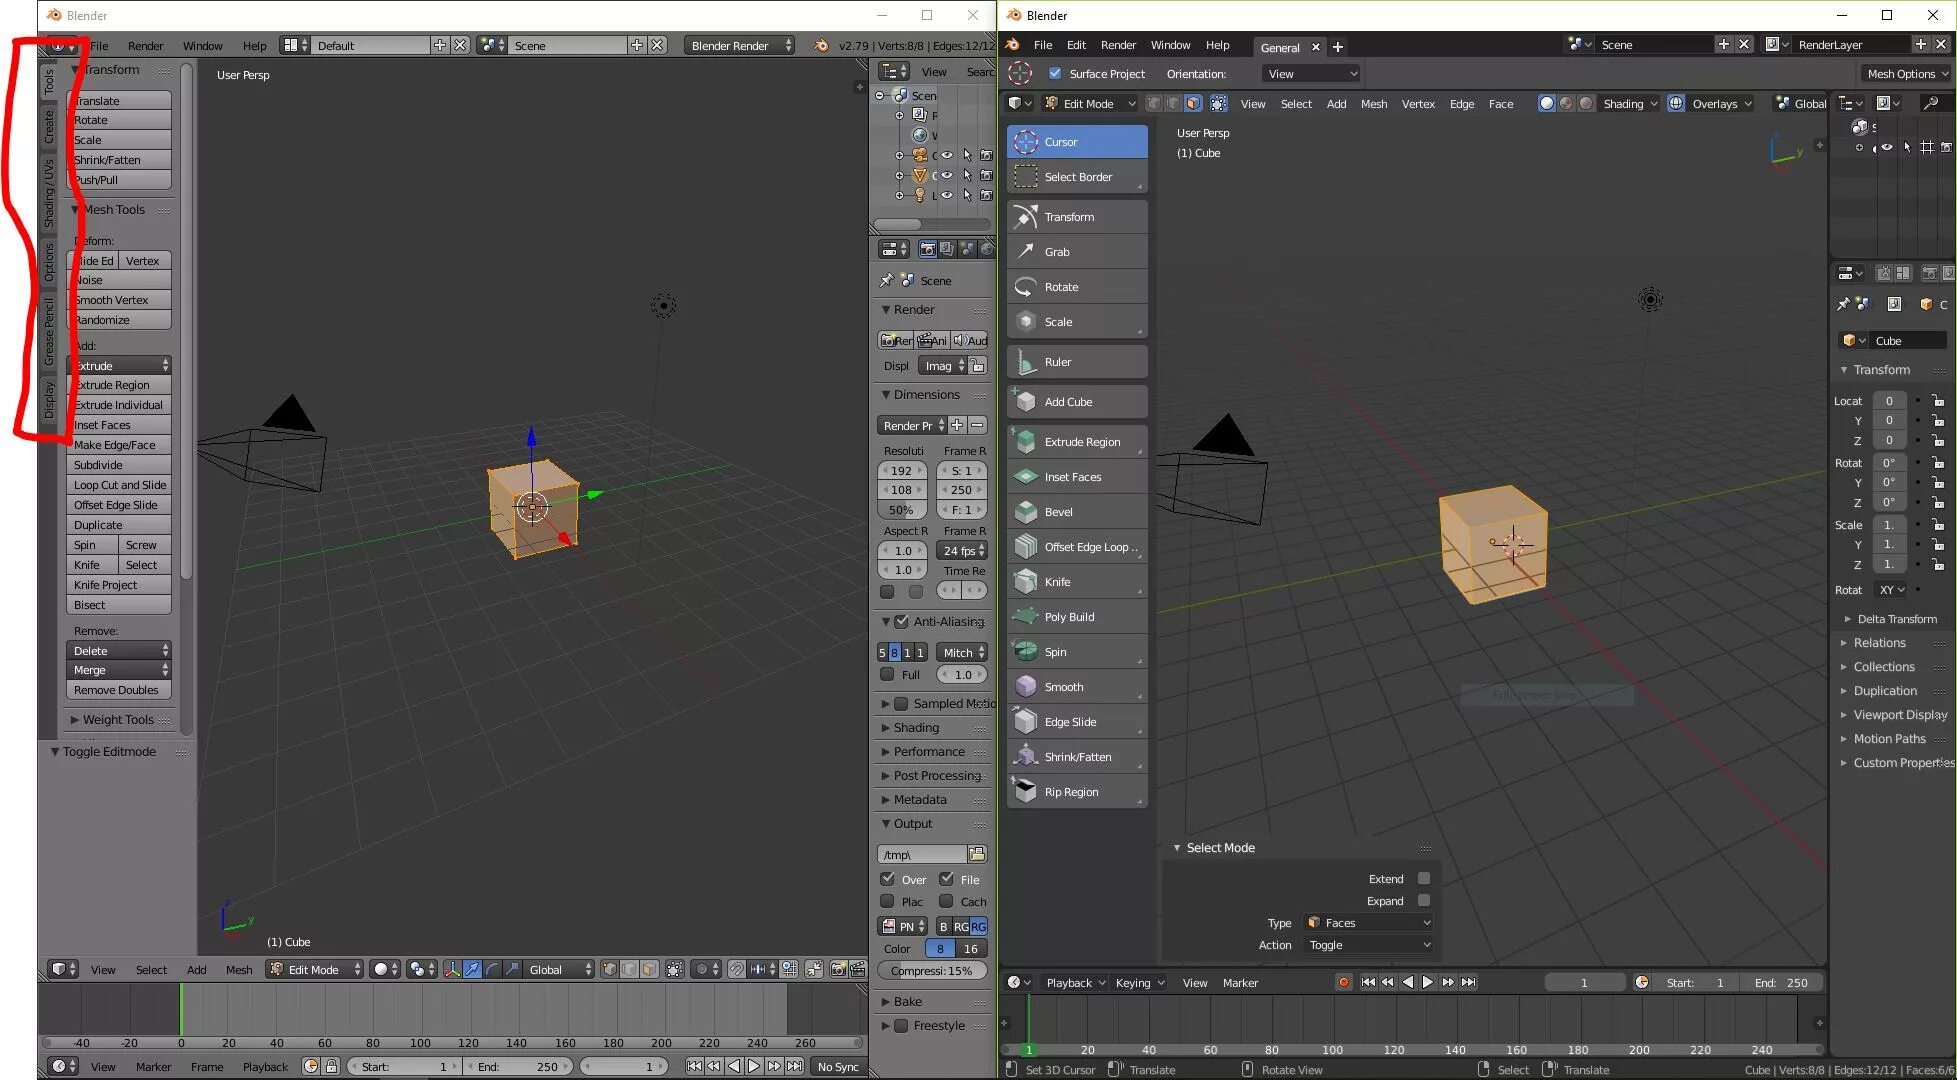The width and height of the screenshot is (1957, 1080).
Task: Choose the Ruler tool icon
Action: pyautogui.click(x=1026, y=362)
